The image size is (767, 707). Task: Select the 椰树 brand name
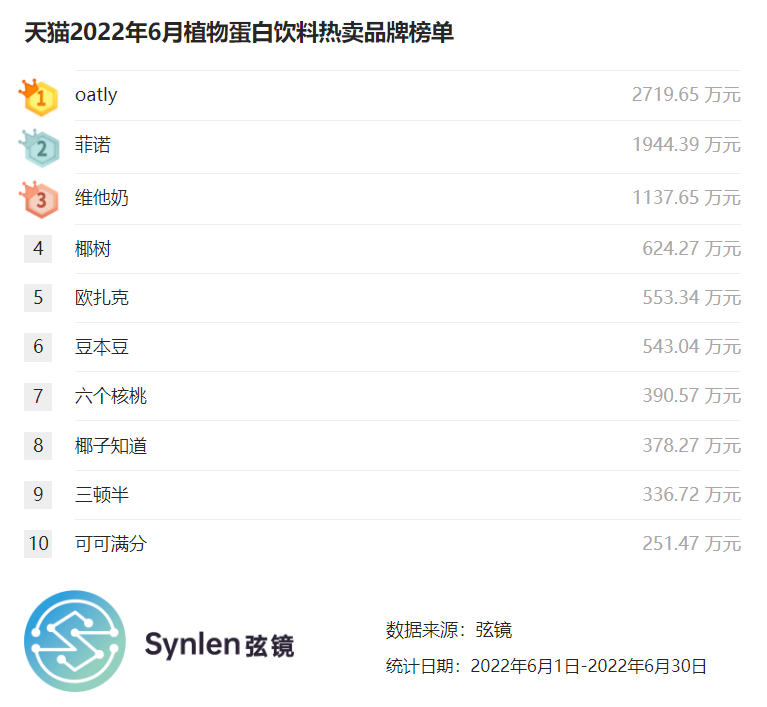(x=93, y=249)
